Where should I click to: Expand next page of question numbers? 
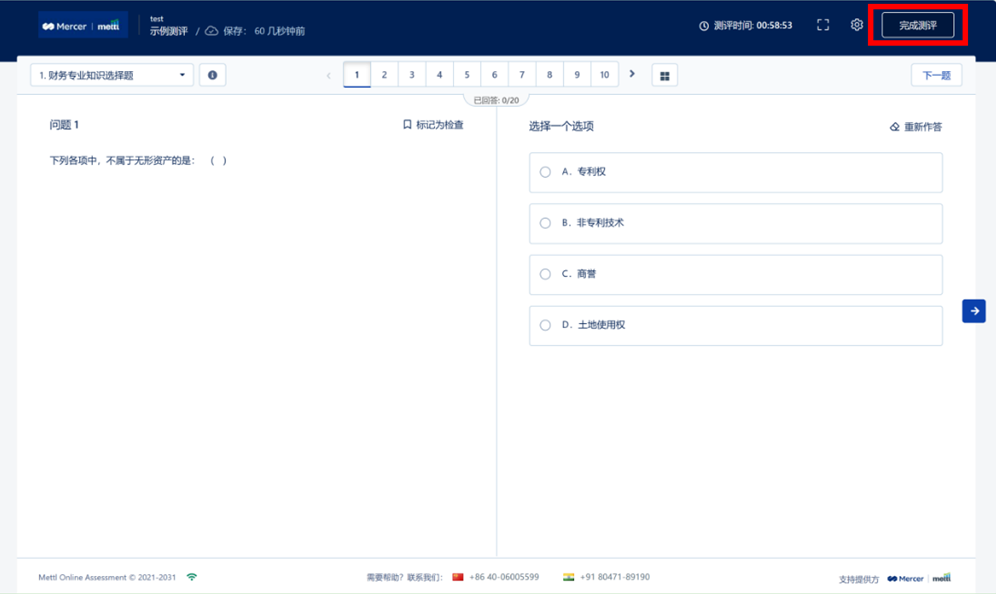632,74
